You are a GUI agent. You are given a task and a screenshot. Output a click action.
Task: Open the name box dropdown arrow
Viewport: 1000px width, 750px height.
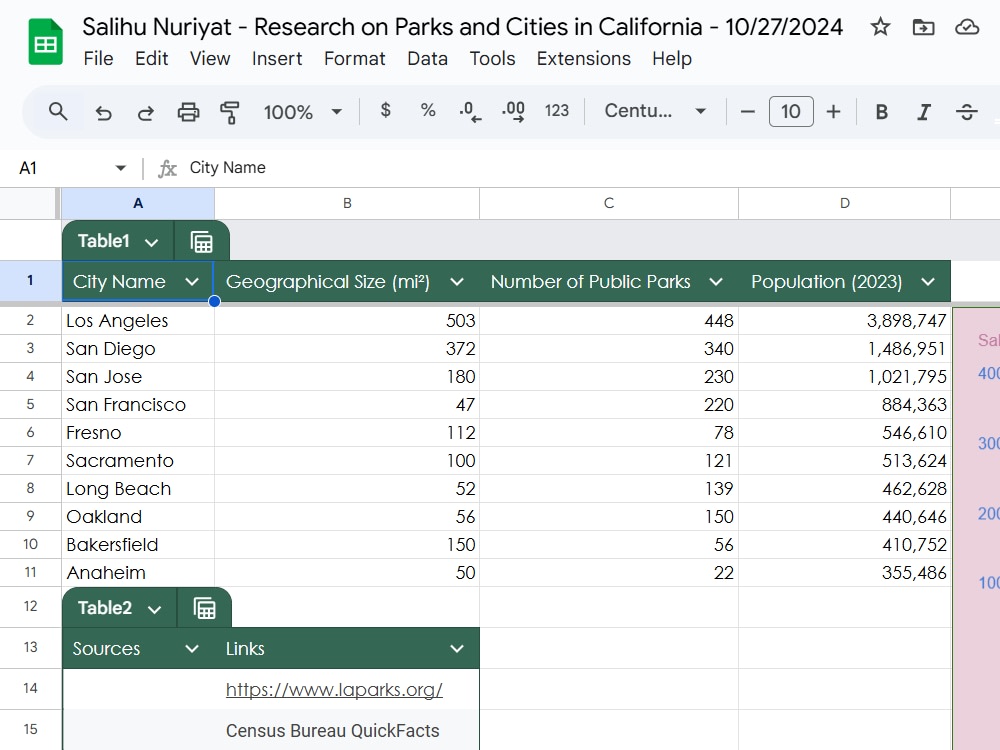click(x=121, y=168)
